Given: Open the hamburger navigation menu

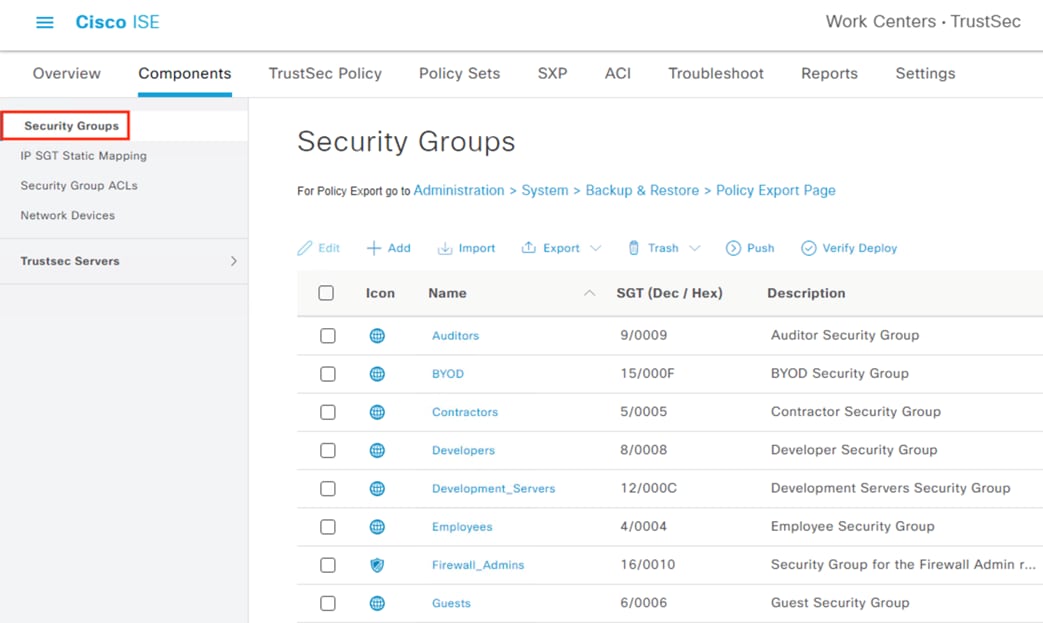Looking at the screenshot, I should point(45,23).
